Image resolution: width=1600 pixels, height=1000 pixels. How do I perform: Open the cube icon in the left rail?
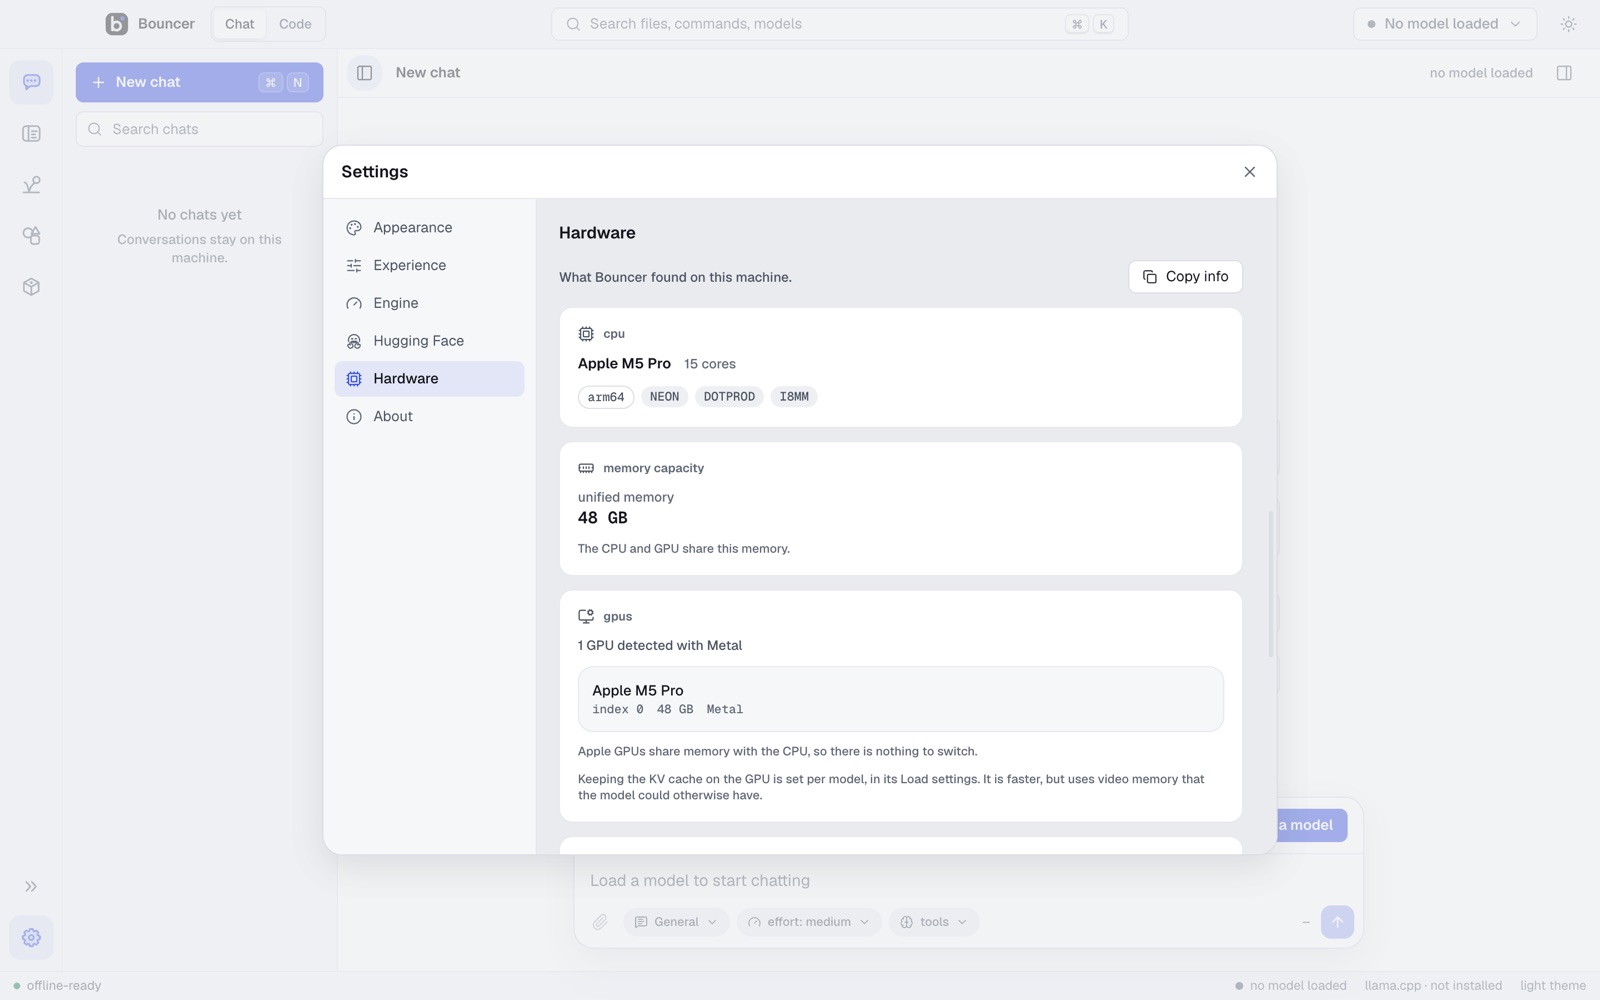click(32, 287)
